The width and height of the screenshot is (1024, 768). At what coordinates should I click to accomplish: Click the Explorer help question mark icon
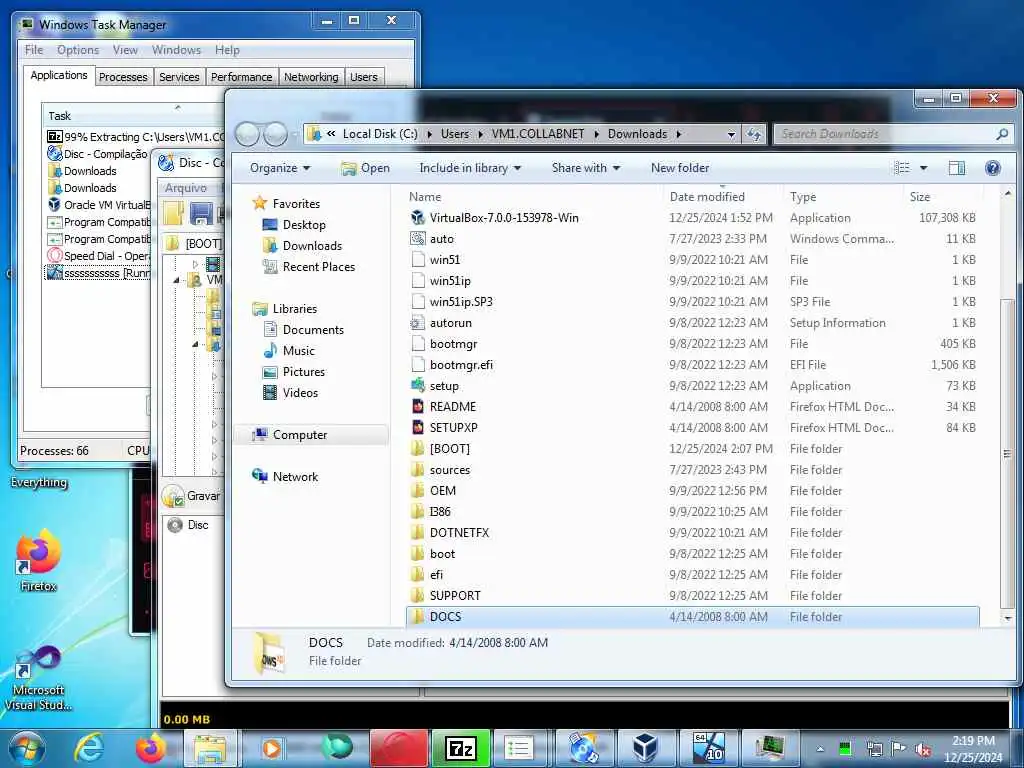[993, 168]
